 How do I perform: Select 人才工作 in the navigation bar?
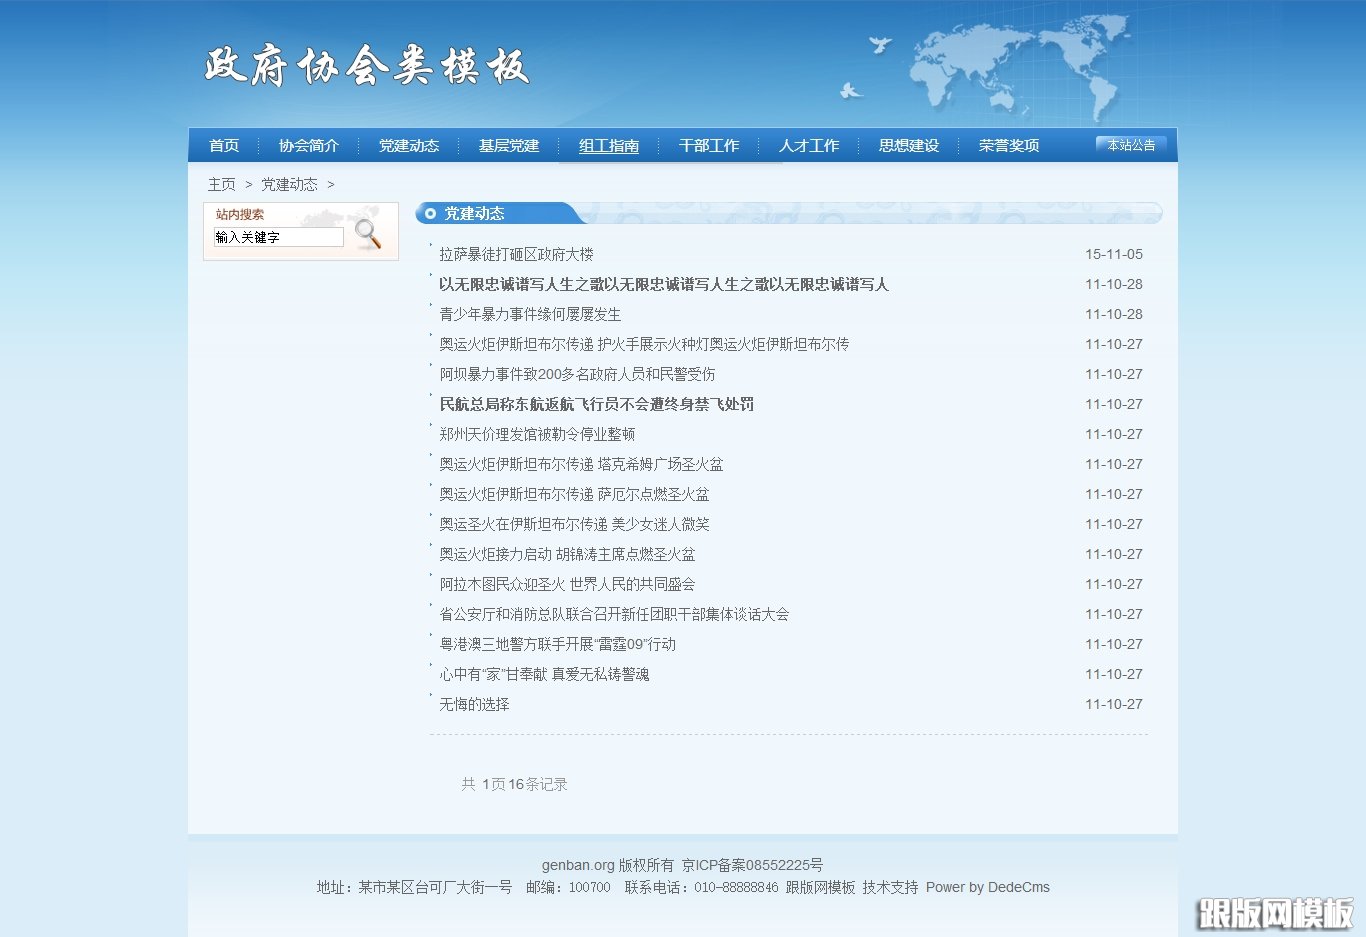tap(809, 145)
